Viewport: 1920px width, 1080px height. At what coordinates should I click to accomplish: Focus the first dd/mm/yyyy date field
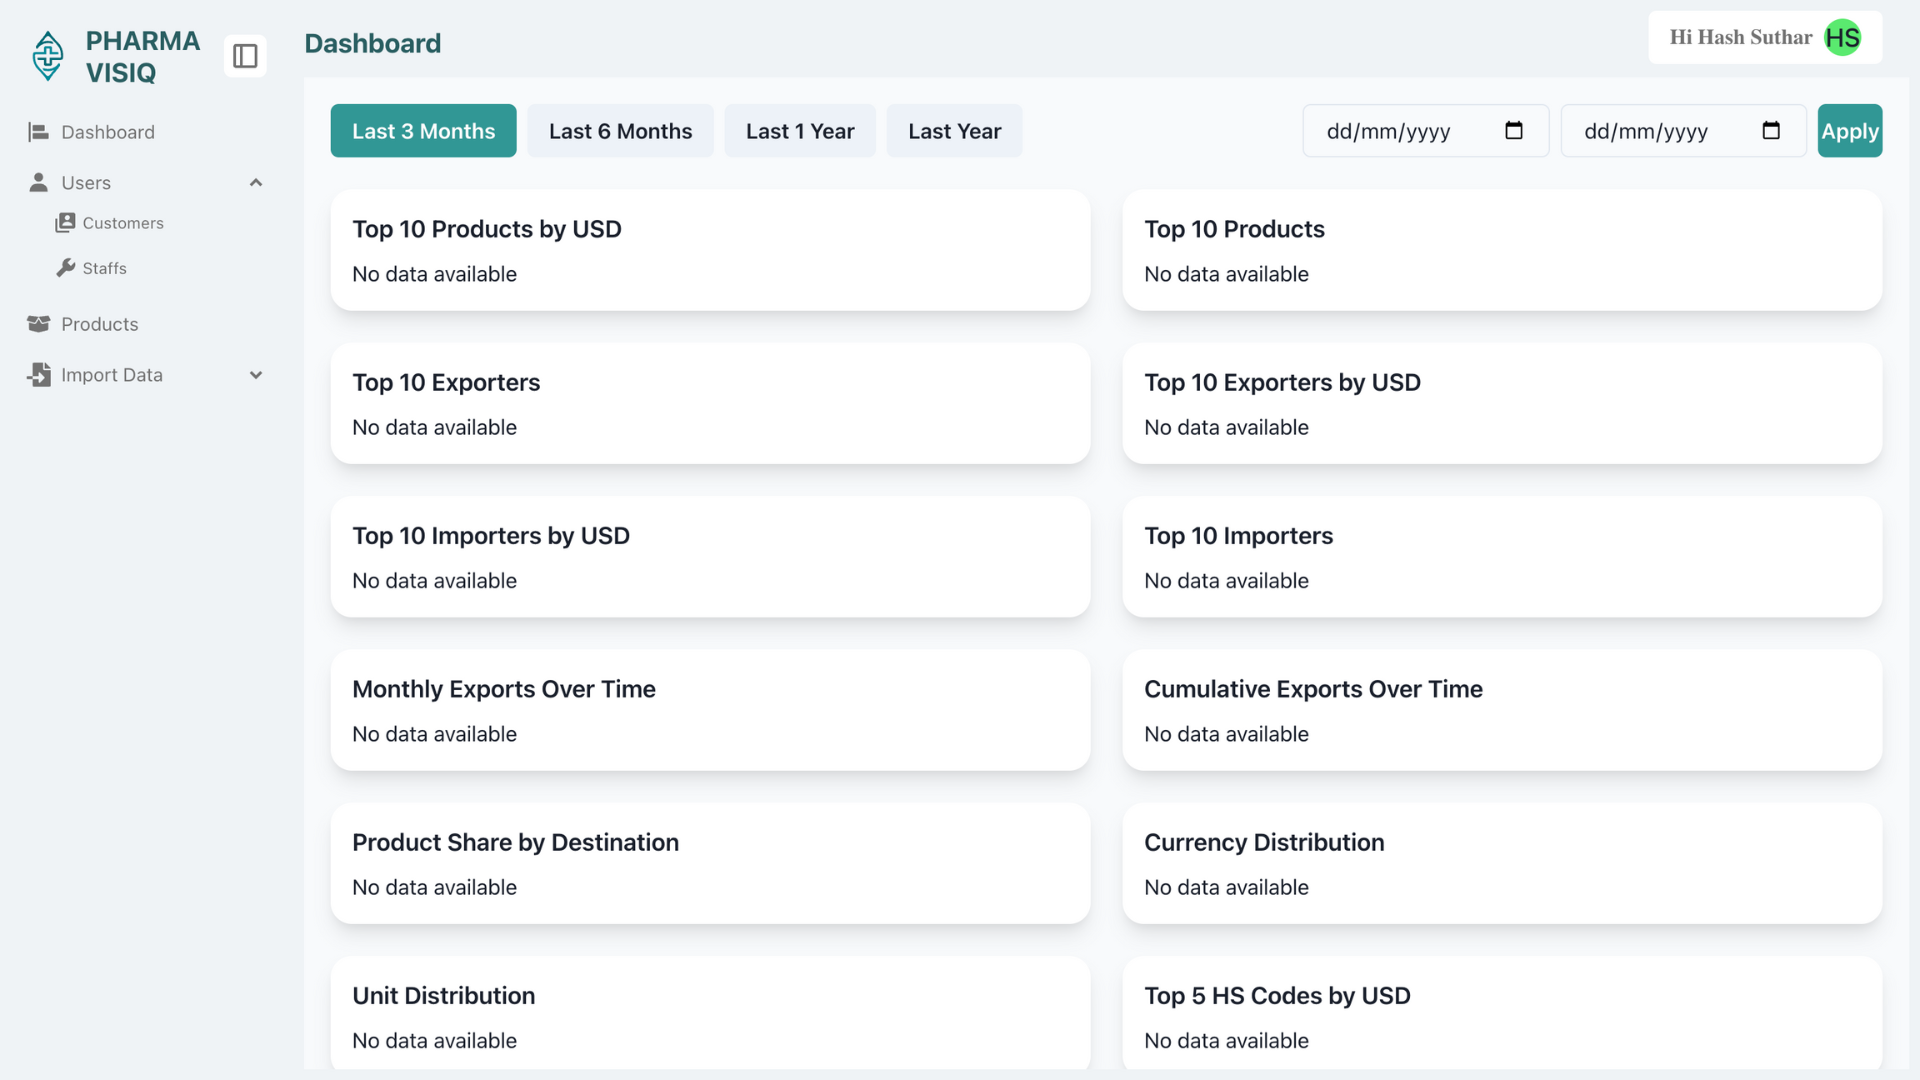tap(1388, 131)
